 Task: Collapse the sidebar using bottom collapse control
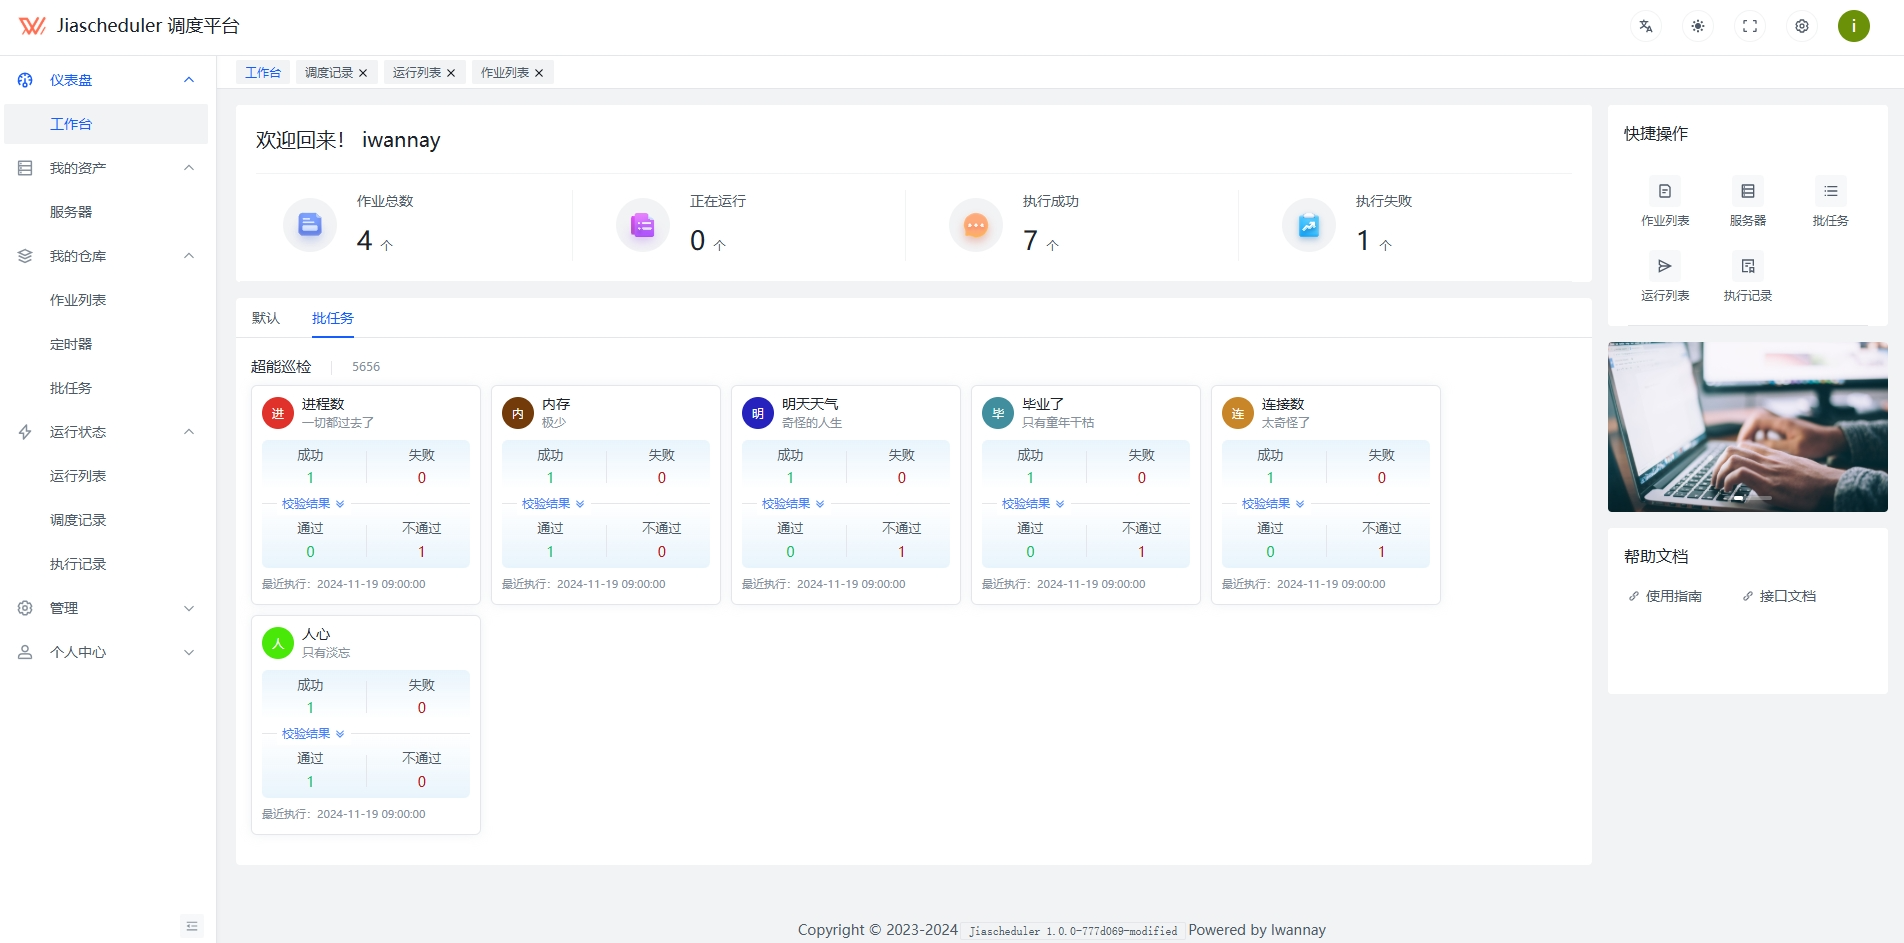click(192, 926)
